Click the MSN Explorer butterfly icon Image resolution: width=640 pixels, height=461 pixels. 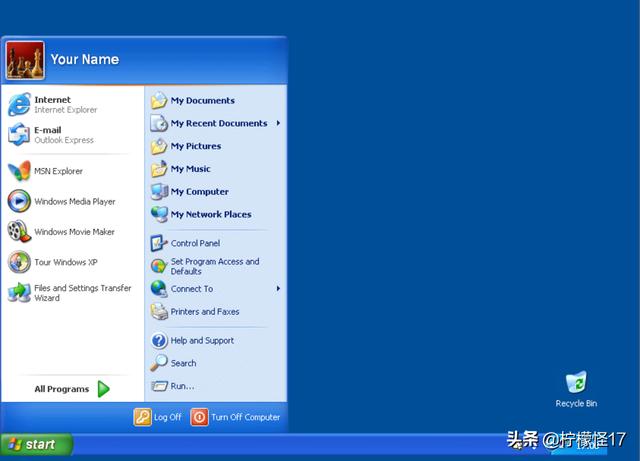(x=19, y=171)
